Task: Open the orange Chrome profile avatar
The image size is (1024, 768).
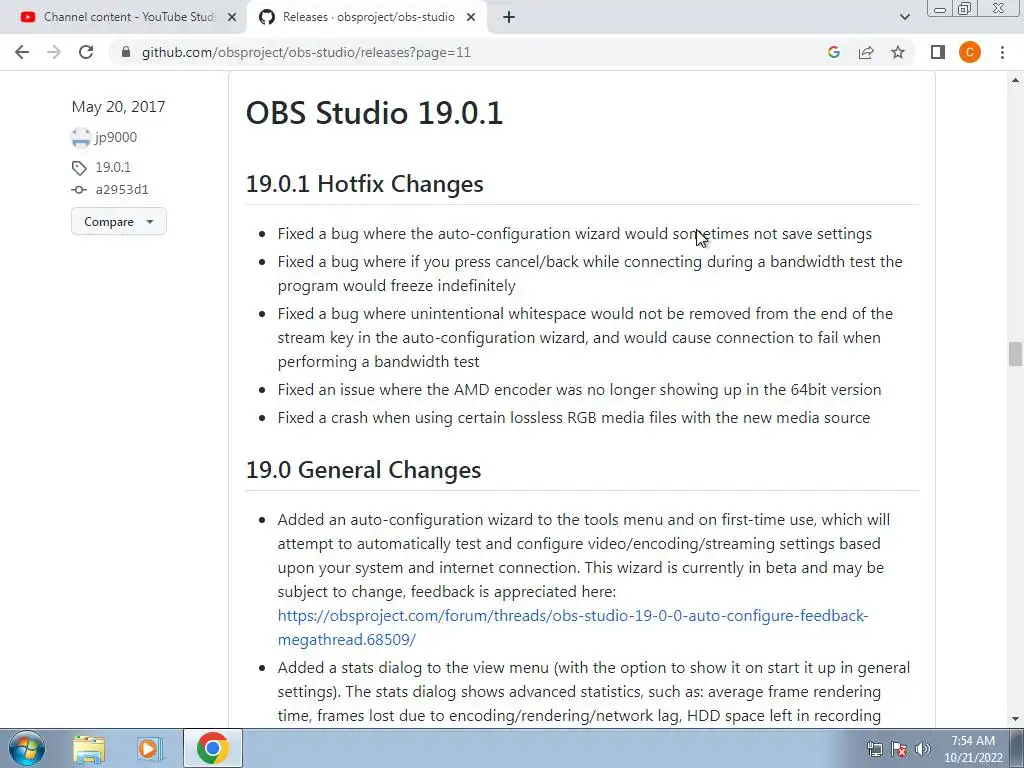Action: (970, 52)
